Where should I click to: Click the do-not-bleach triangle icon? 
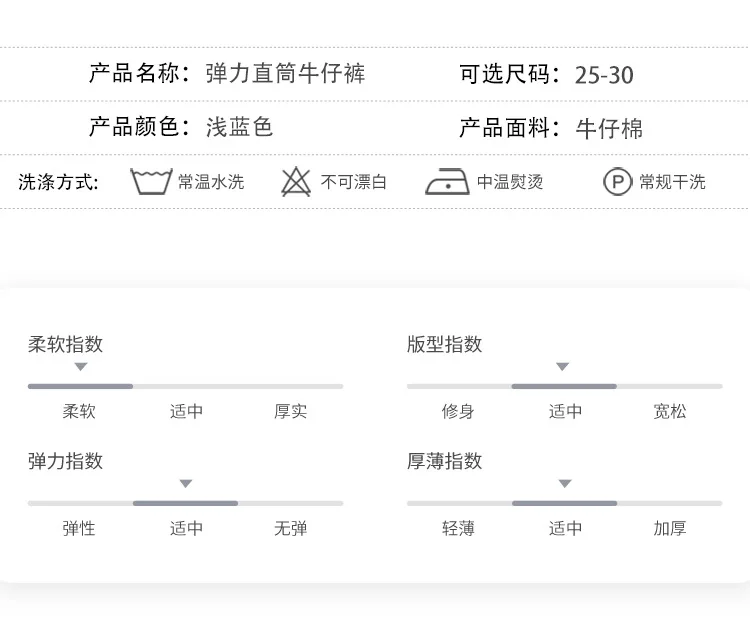[x=296, y=182]
